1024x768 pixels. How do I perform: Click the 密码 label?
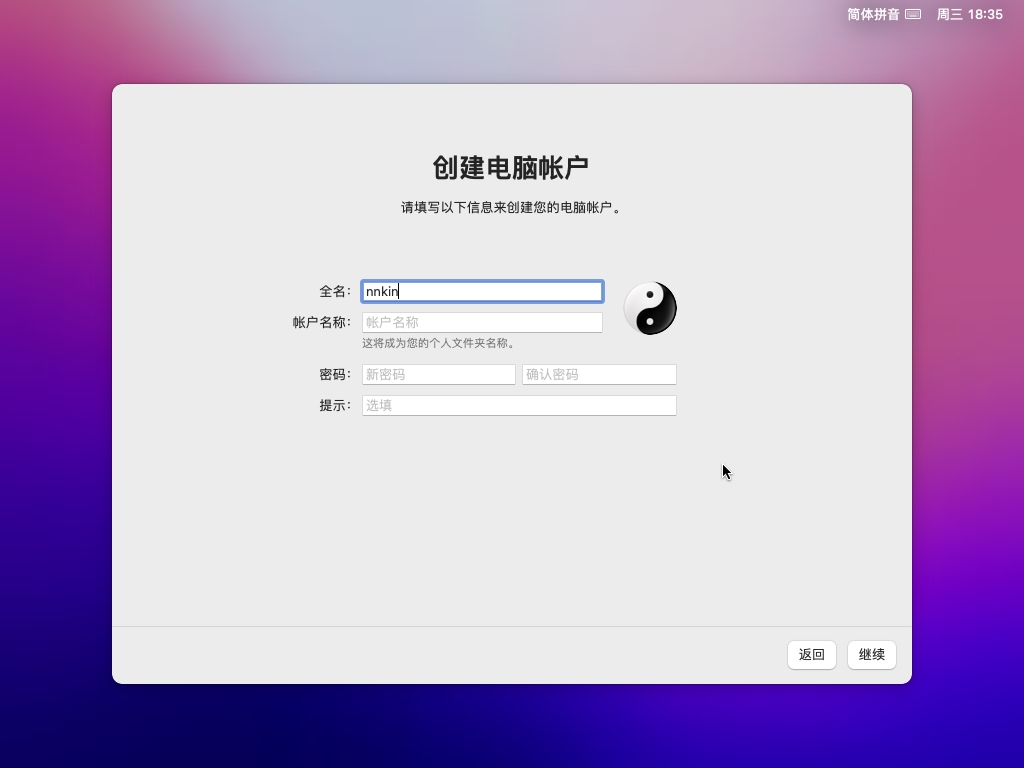(x=334, y=374)
